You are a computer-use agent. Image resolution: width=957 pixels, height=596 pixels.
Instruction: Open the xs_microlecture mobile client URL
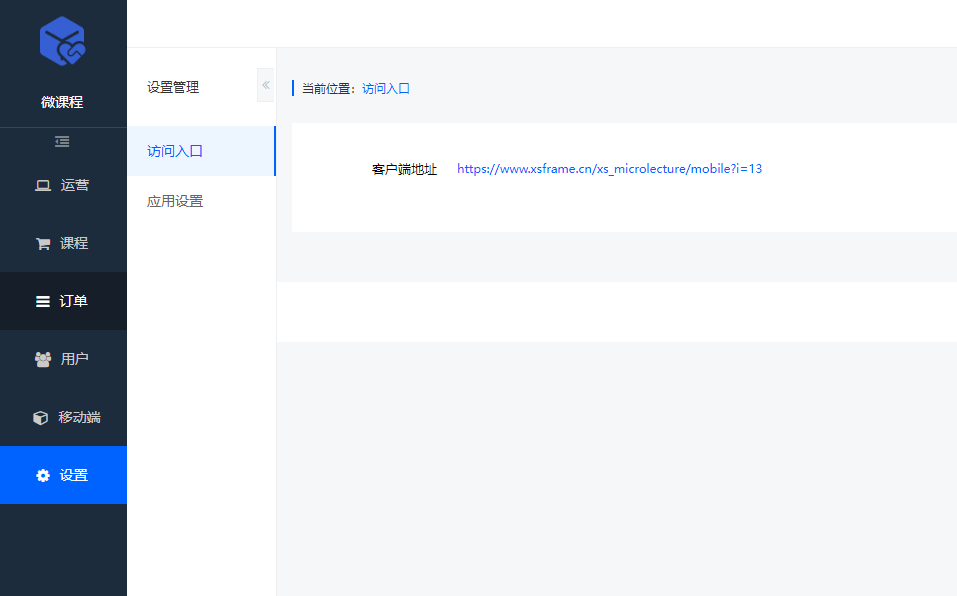[609, 169]
